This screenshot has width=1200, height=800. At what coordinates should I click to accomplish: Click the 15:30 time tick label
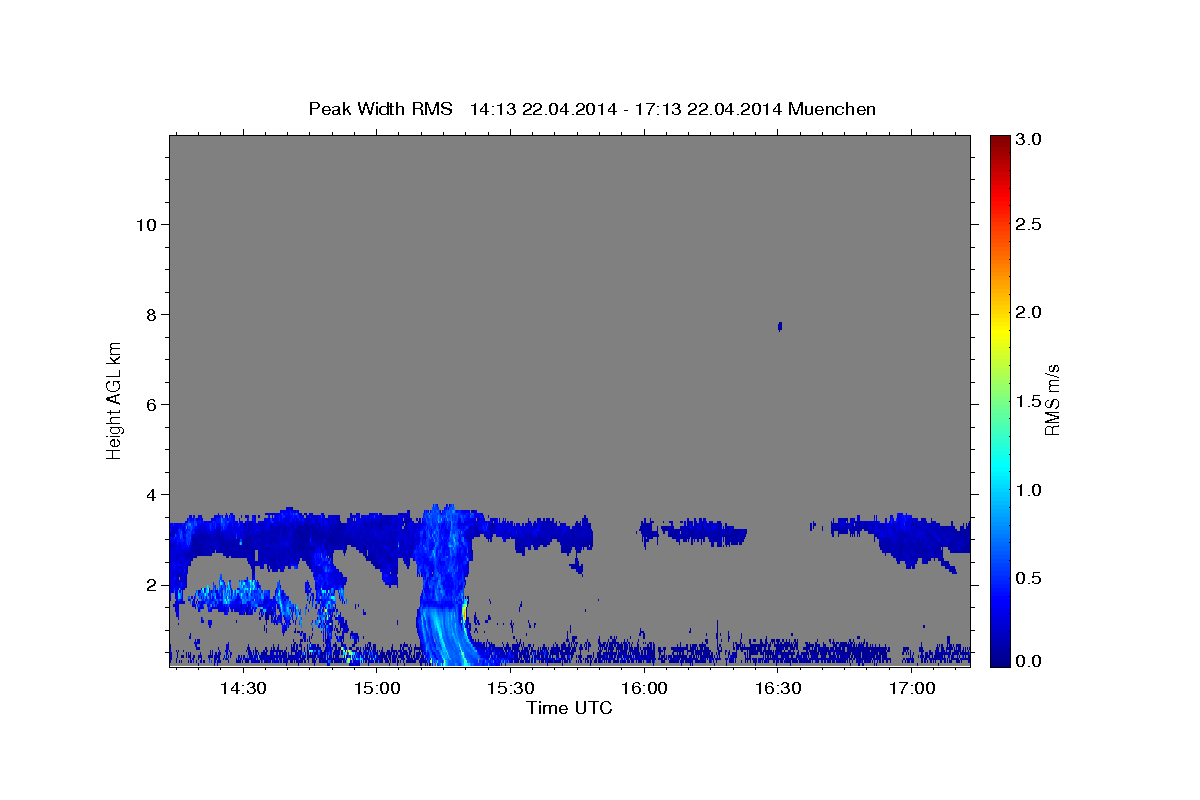click(x=510, y=688)
